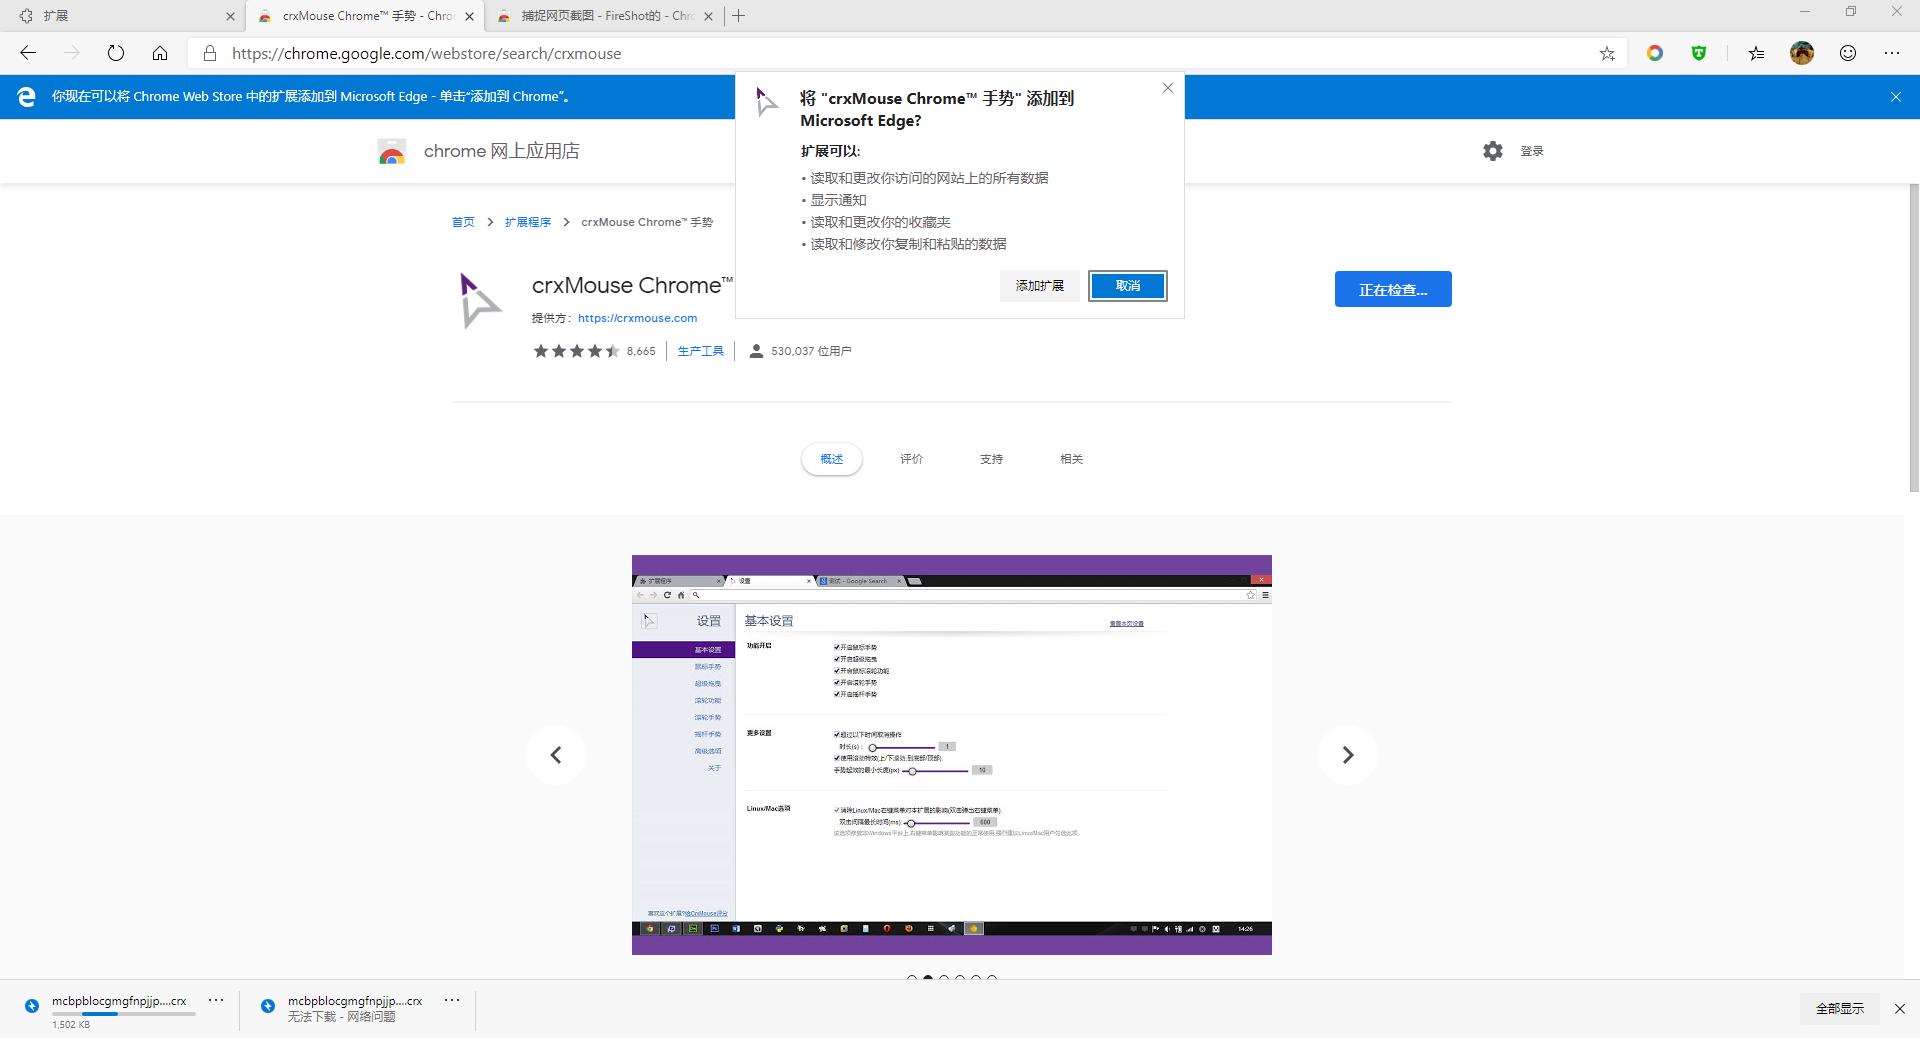Close the FireShot 捕捉网页截图 tab
Image resolution: width=1920 pixels, height=1038 pixels.
[x=709, y=16]
